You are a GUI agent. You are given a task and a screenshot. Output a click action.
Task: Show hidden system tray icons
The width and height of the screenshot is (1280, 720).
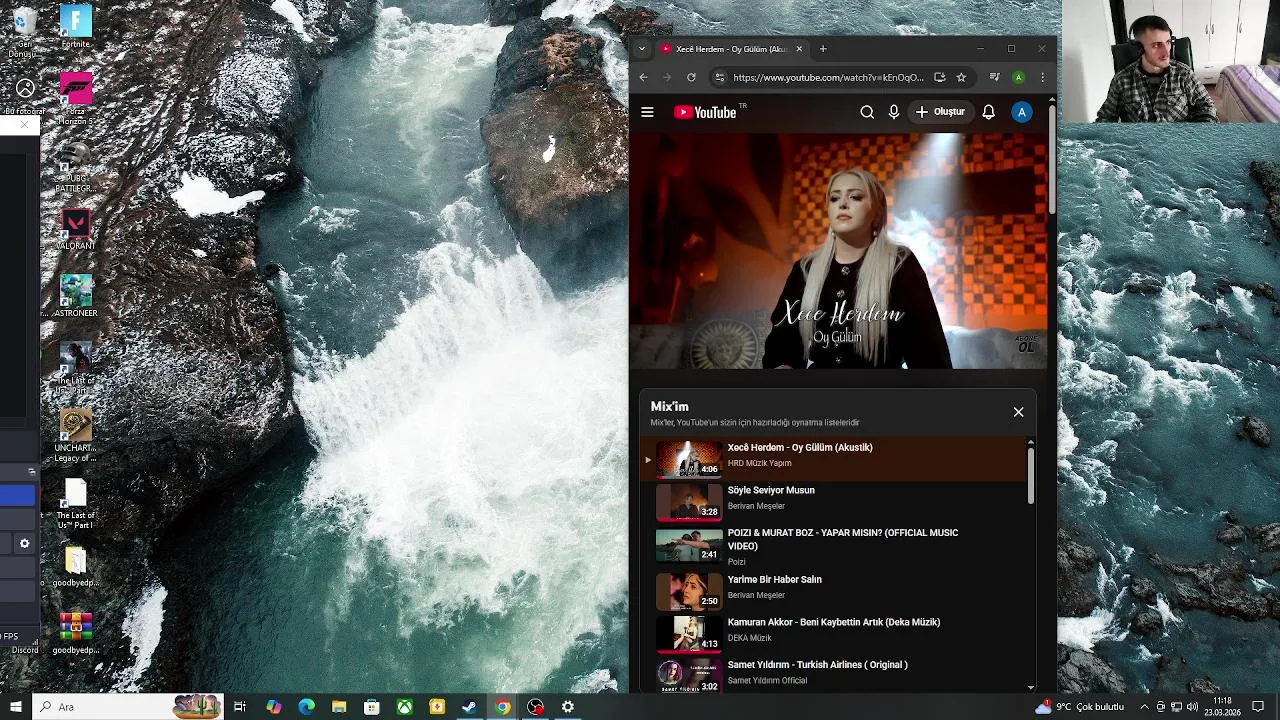[x=1145, y=707]
